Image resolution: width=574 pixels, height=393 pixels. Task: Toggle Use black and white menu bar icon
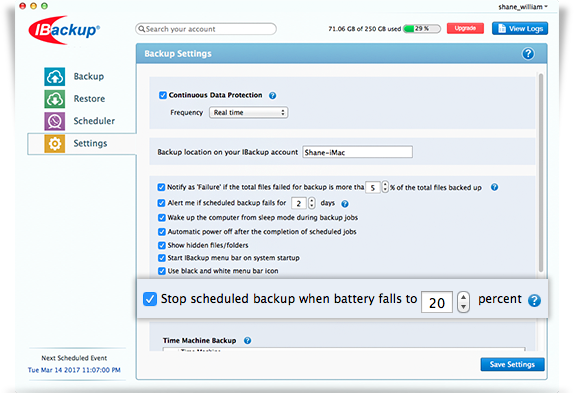pos(161,271)
